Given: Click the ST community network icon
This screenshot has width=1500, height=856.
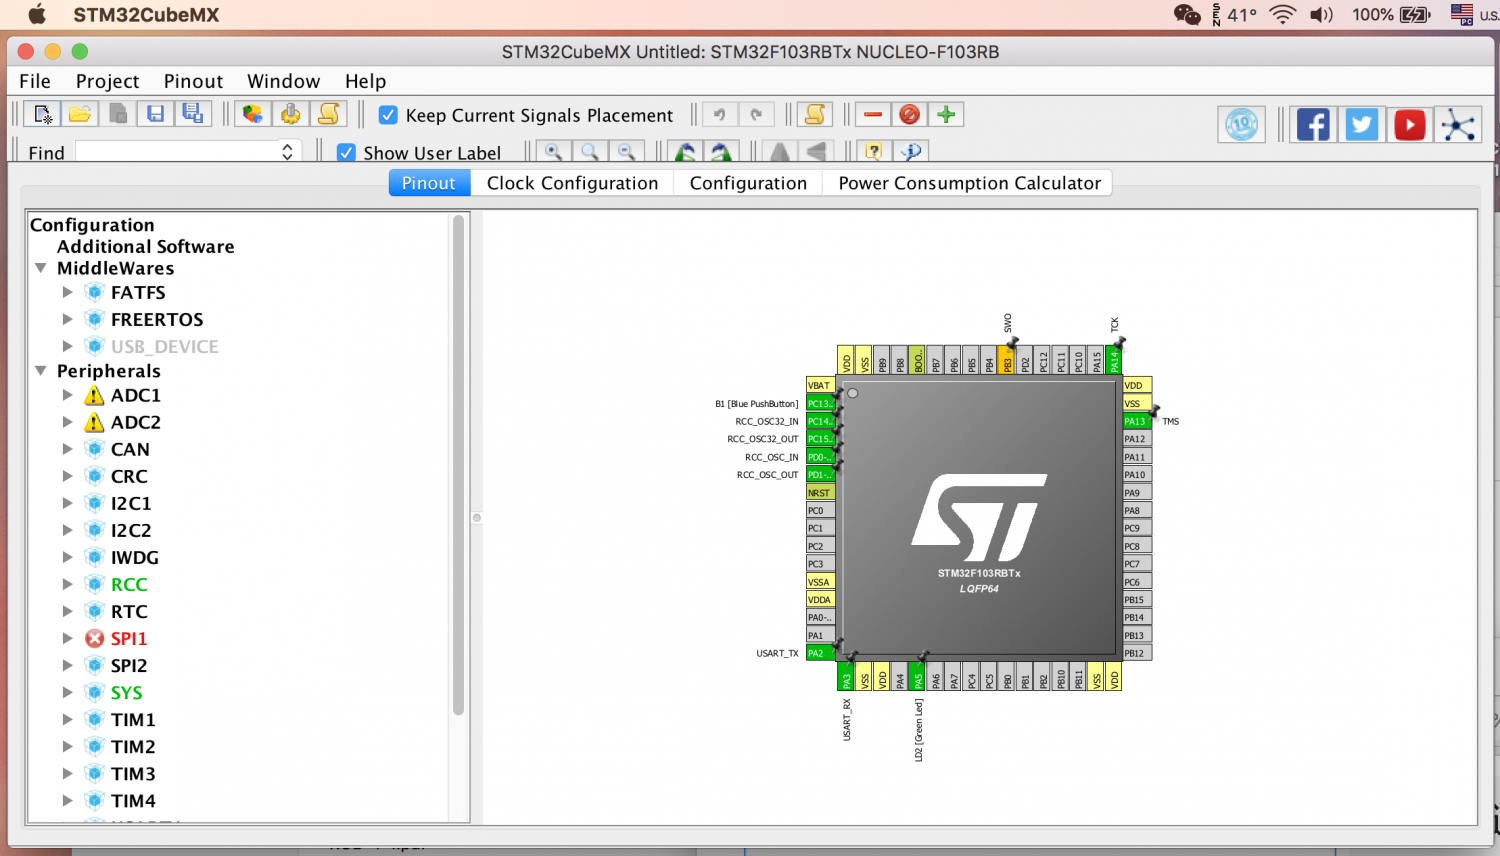Looking at the screenshot, I should (x=1458, y=125).
